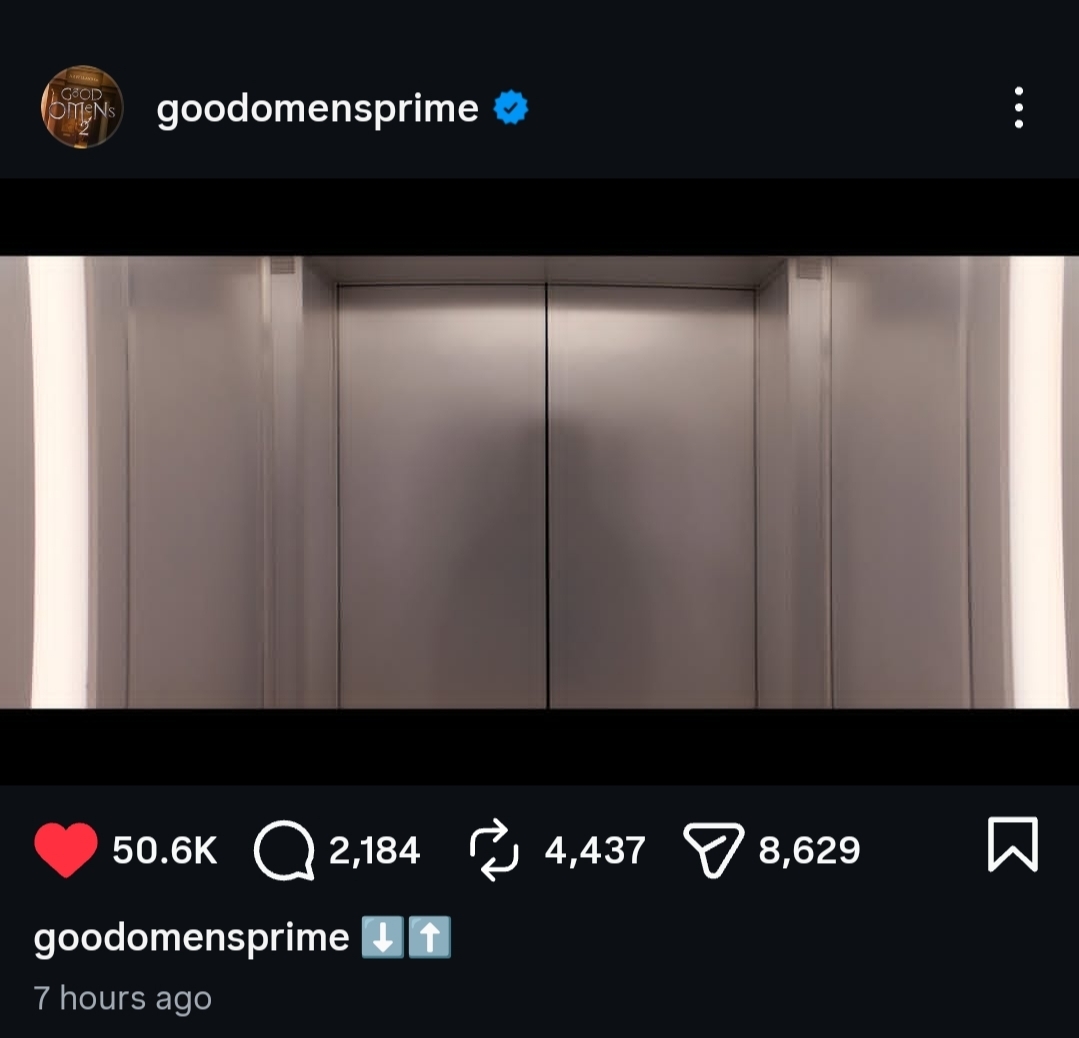Viewport: 1079px width, 1038px height.
Task: Tap the left elevator door in the video
Action: 442,496
